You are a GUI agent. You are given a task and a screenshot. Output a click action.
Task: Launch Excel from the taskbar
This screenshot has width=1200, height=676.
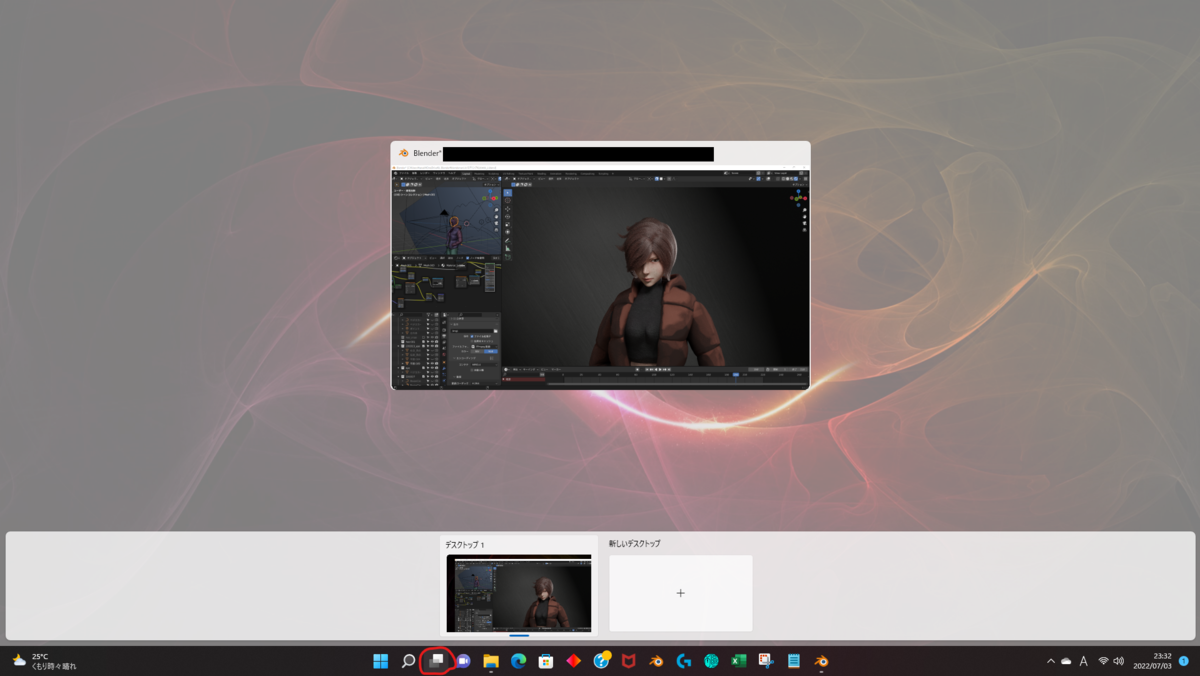[738, 661]
